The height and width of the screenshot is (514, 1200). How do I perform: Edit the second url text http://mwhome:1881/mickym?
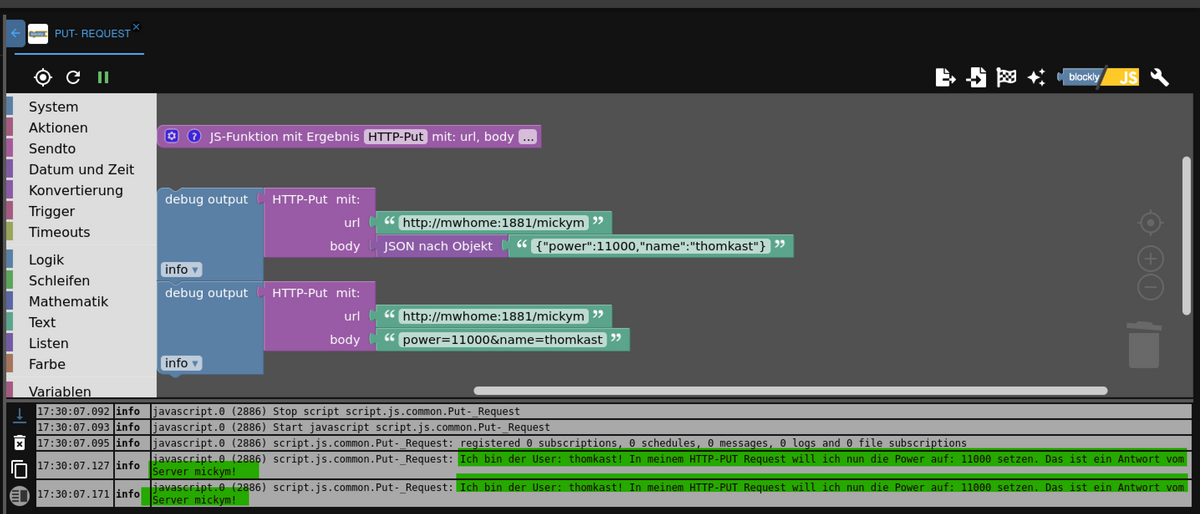[x=493, y=316]
